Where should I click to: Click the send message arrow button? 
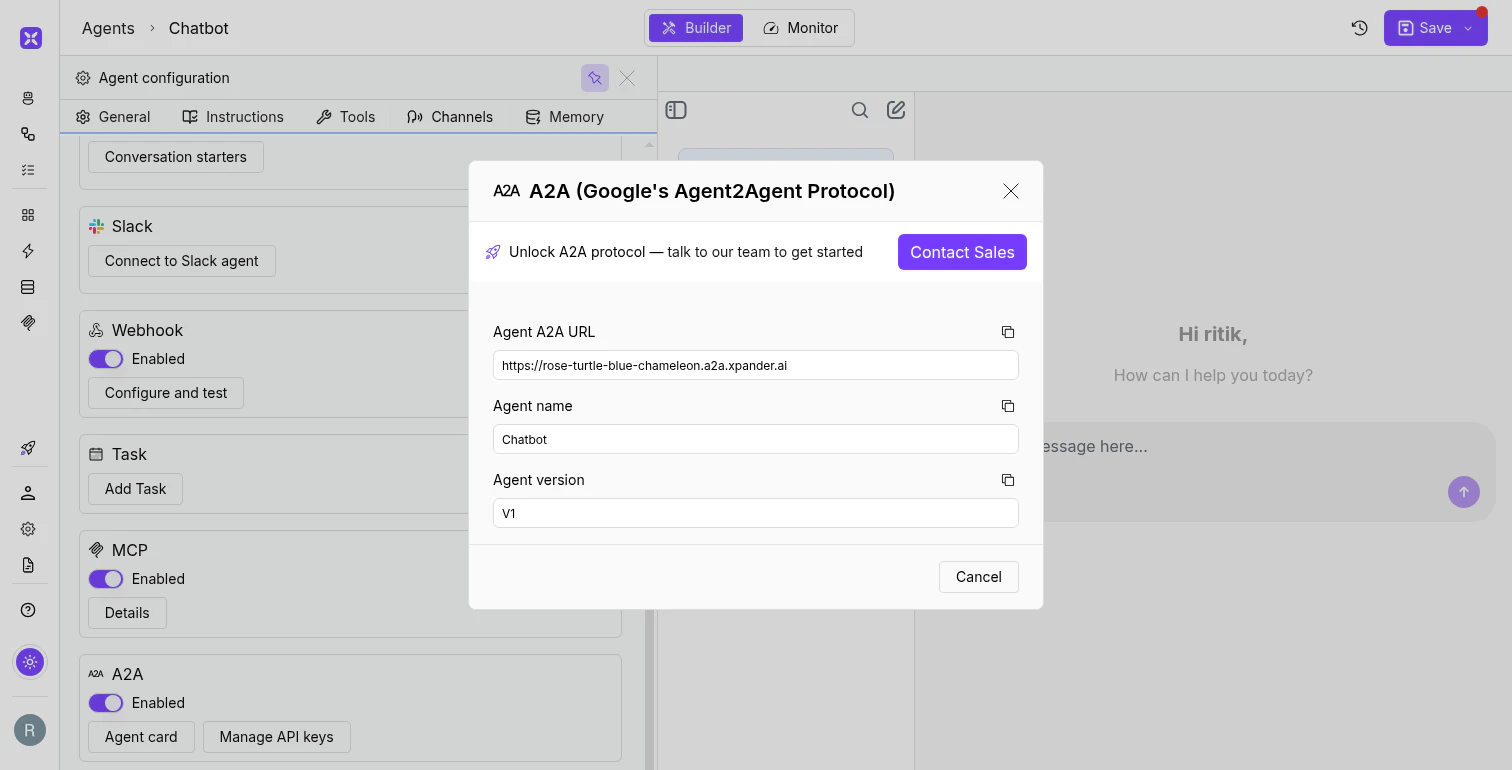click(1464, 491)
